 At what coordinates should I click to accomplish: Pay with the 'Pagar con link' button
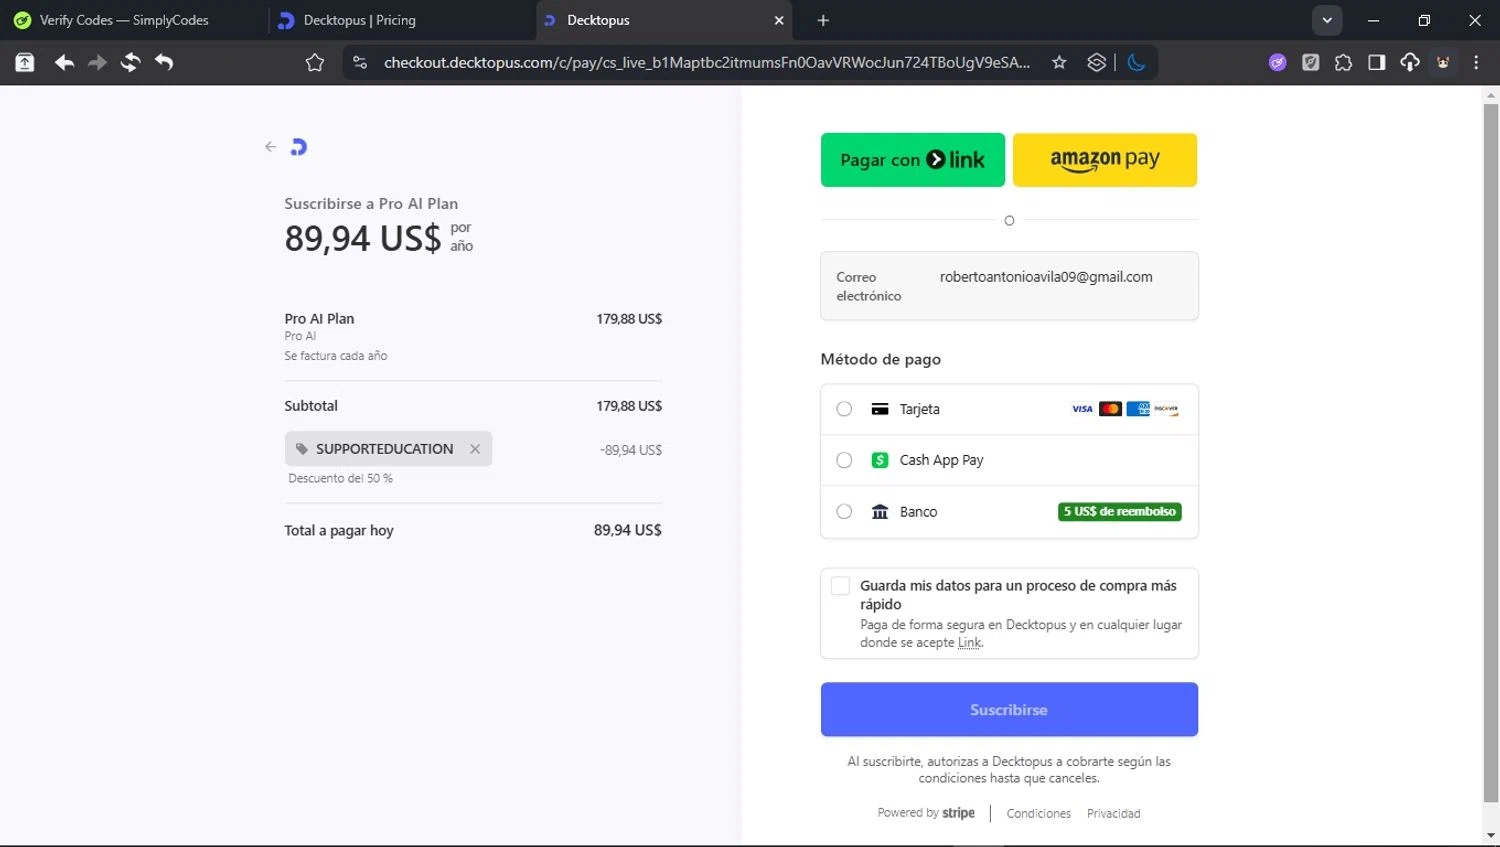pos(913,160)
